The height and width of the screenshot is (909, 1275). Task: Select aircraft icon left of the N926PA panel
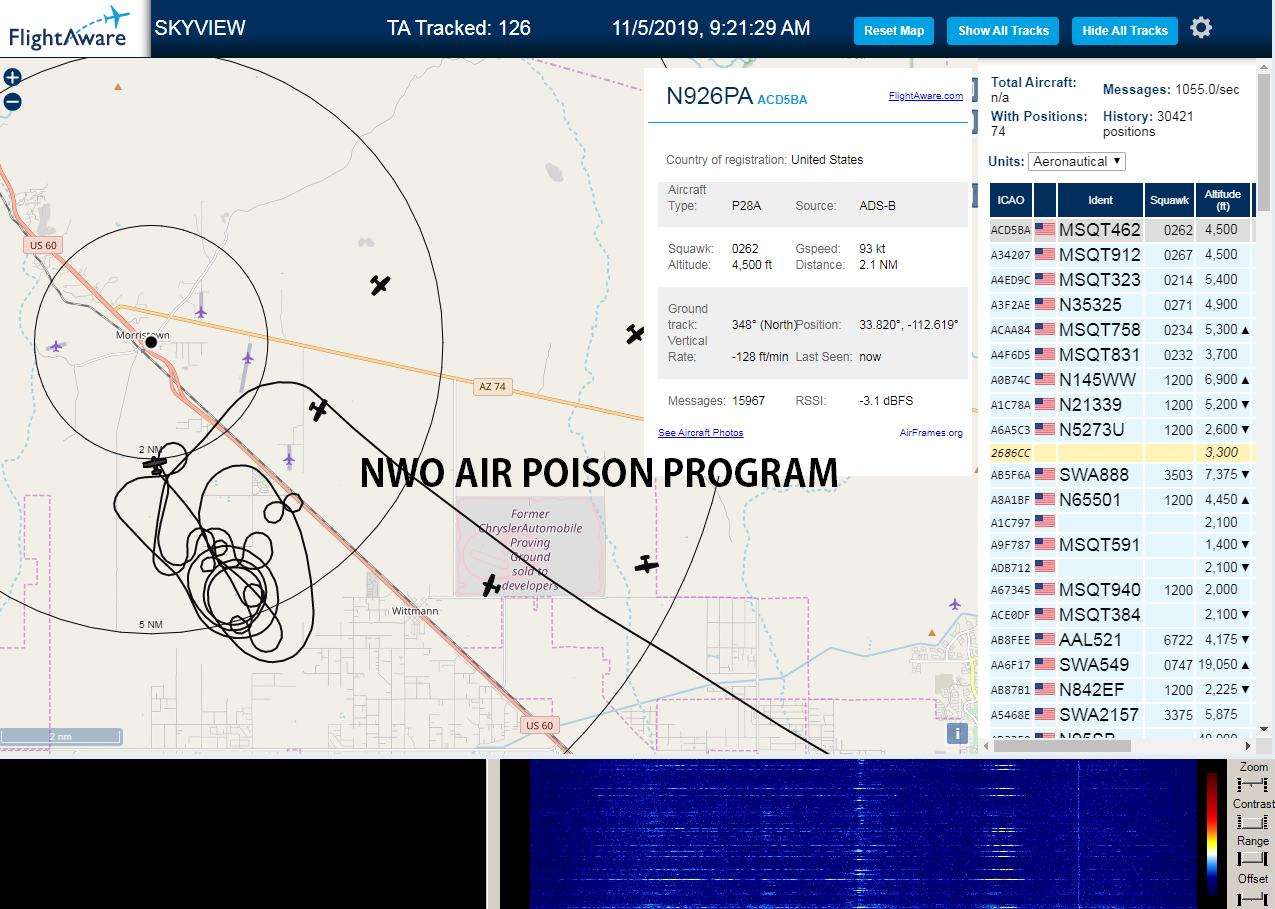[635, 334]
